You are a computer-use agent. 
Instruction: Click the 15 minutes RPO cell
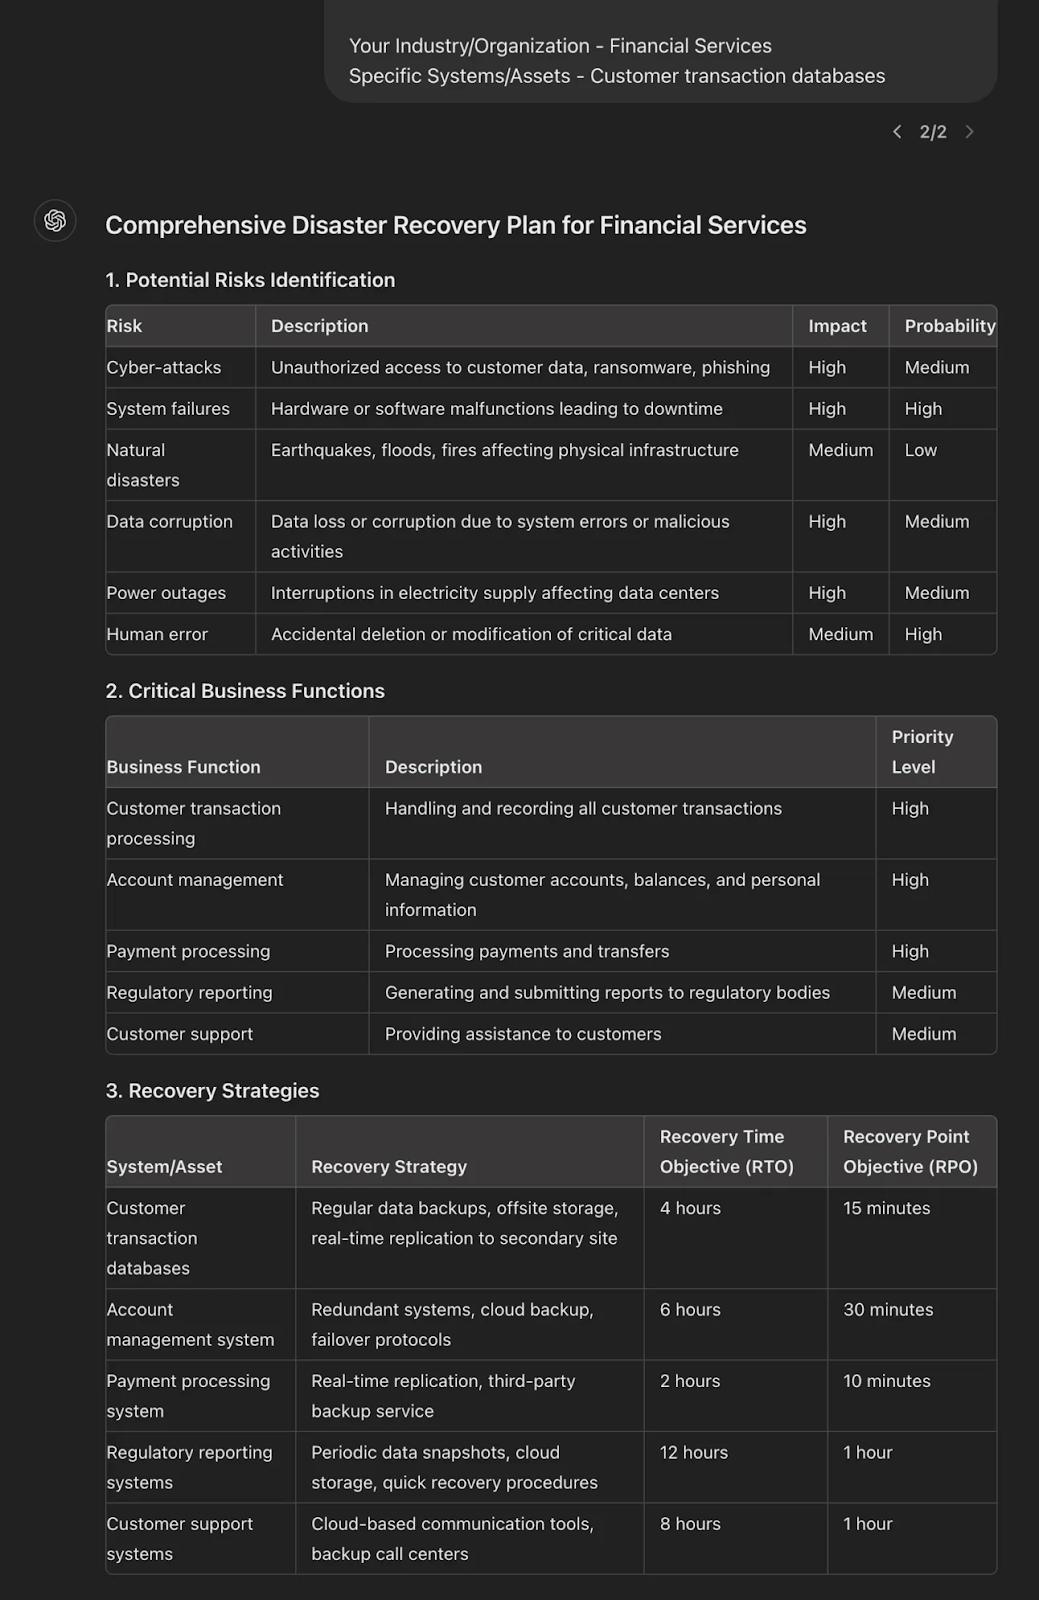pyautogui.click(x=912, y=1238)
